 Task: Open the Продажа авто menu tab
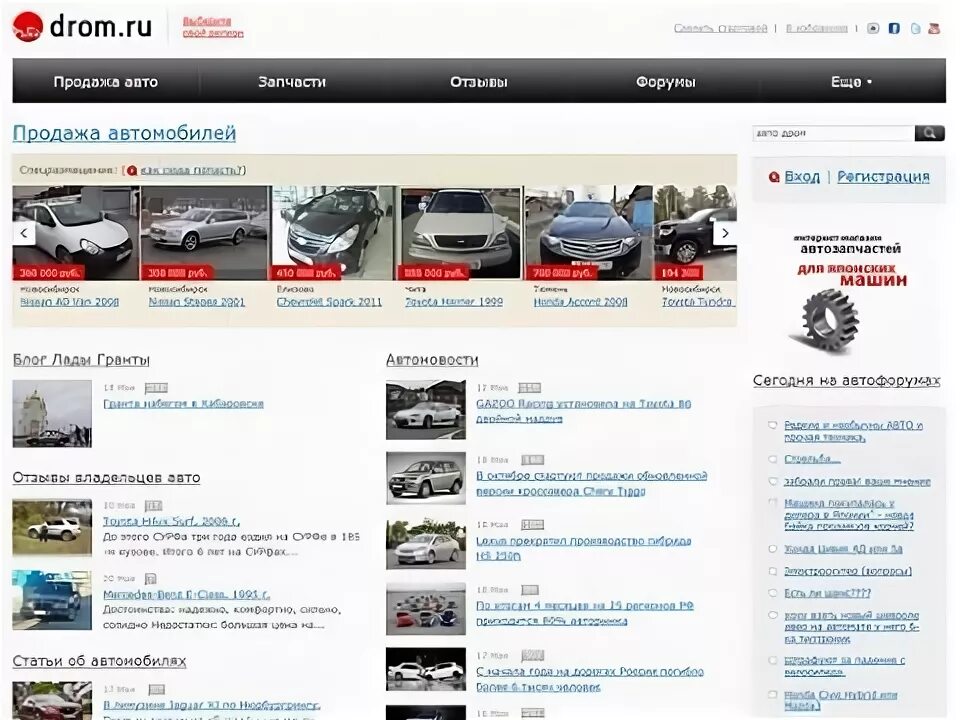tap(105, 82)
